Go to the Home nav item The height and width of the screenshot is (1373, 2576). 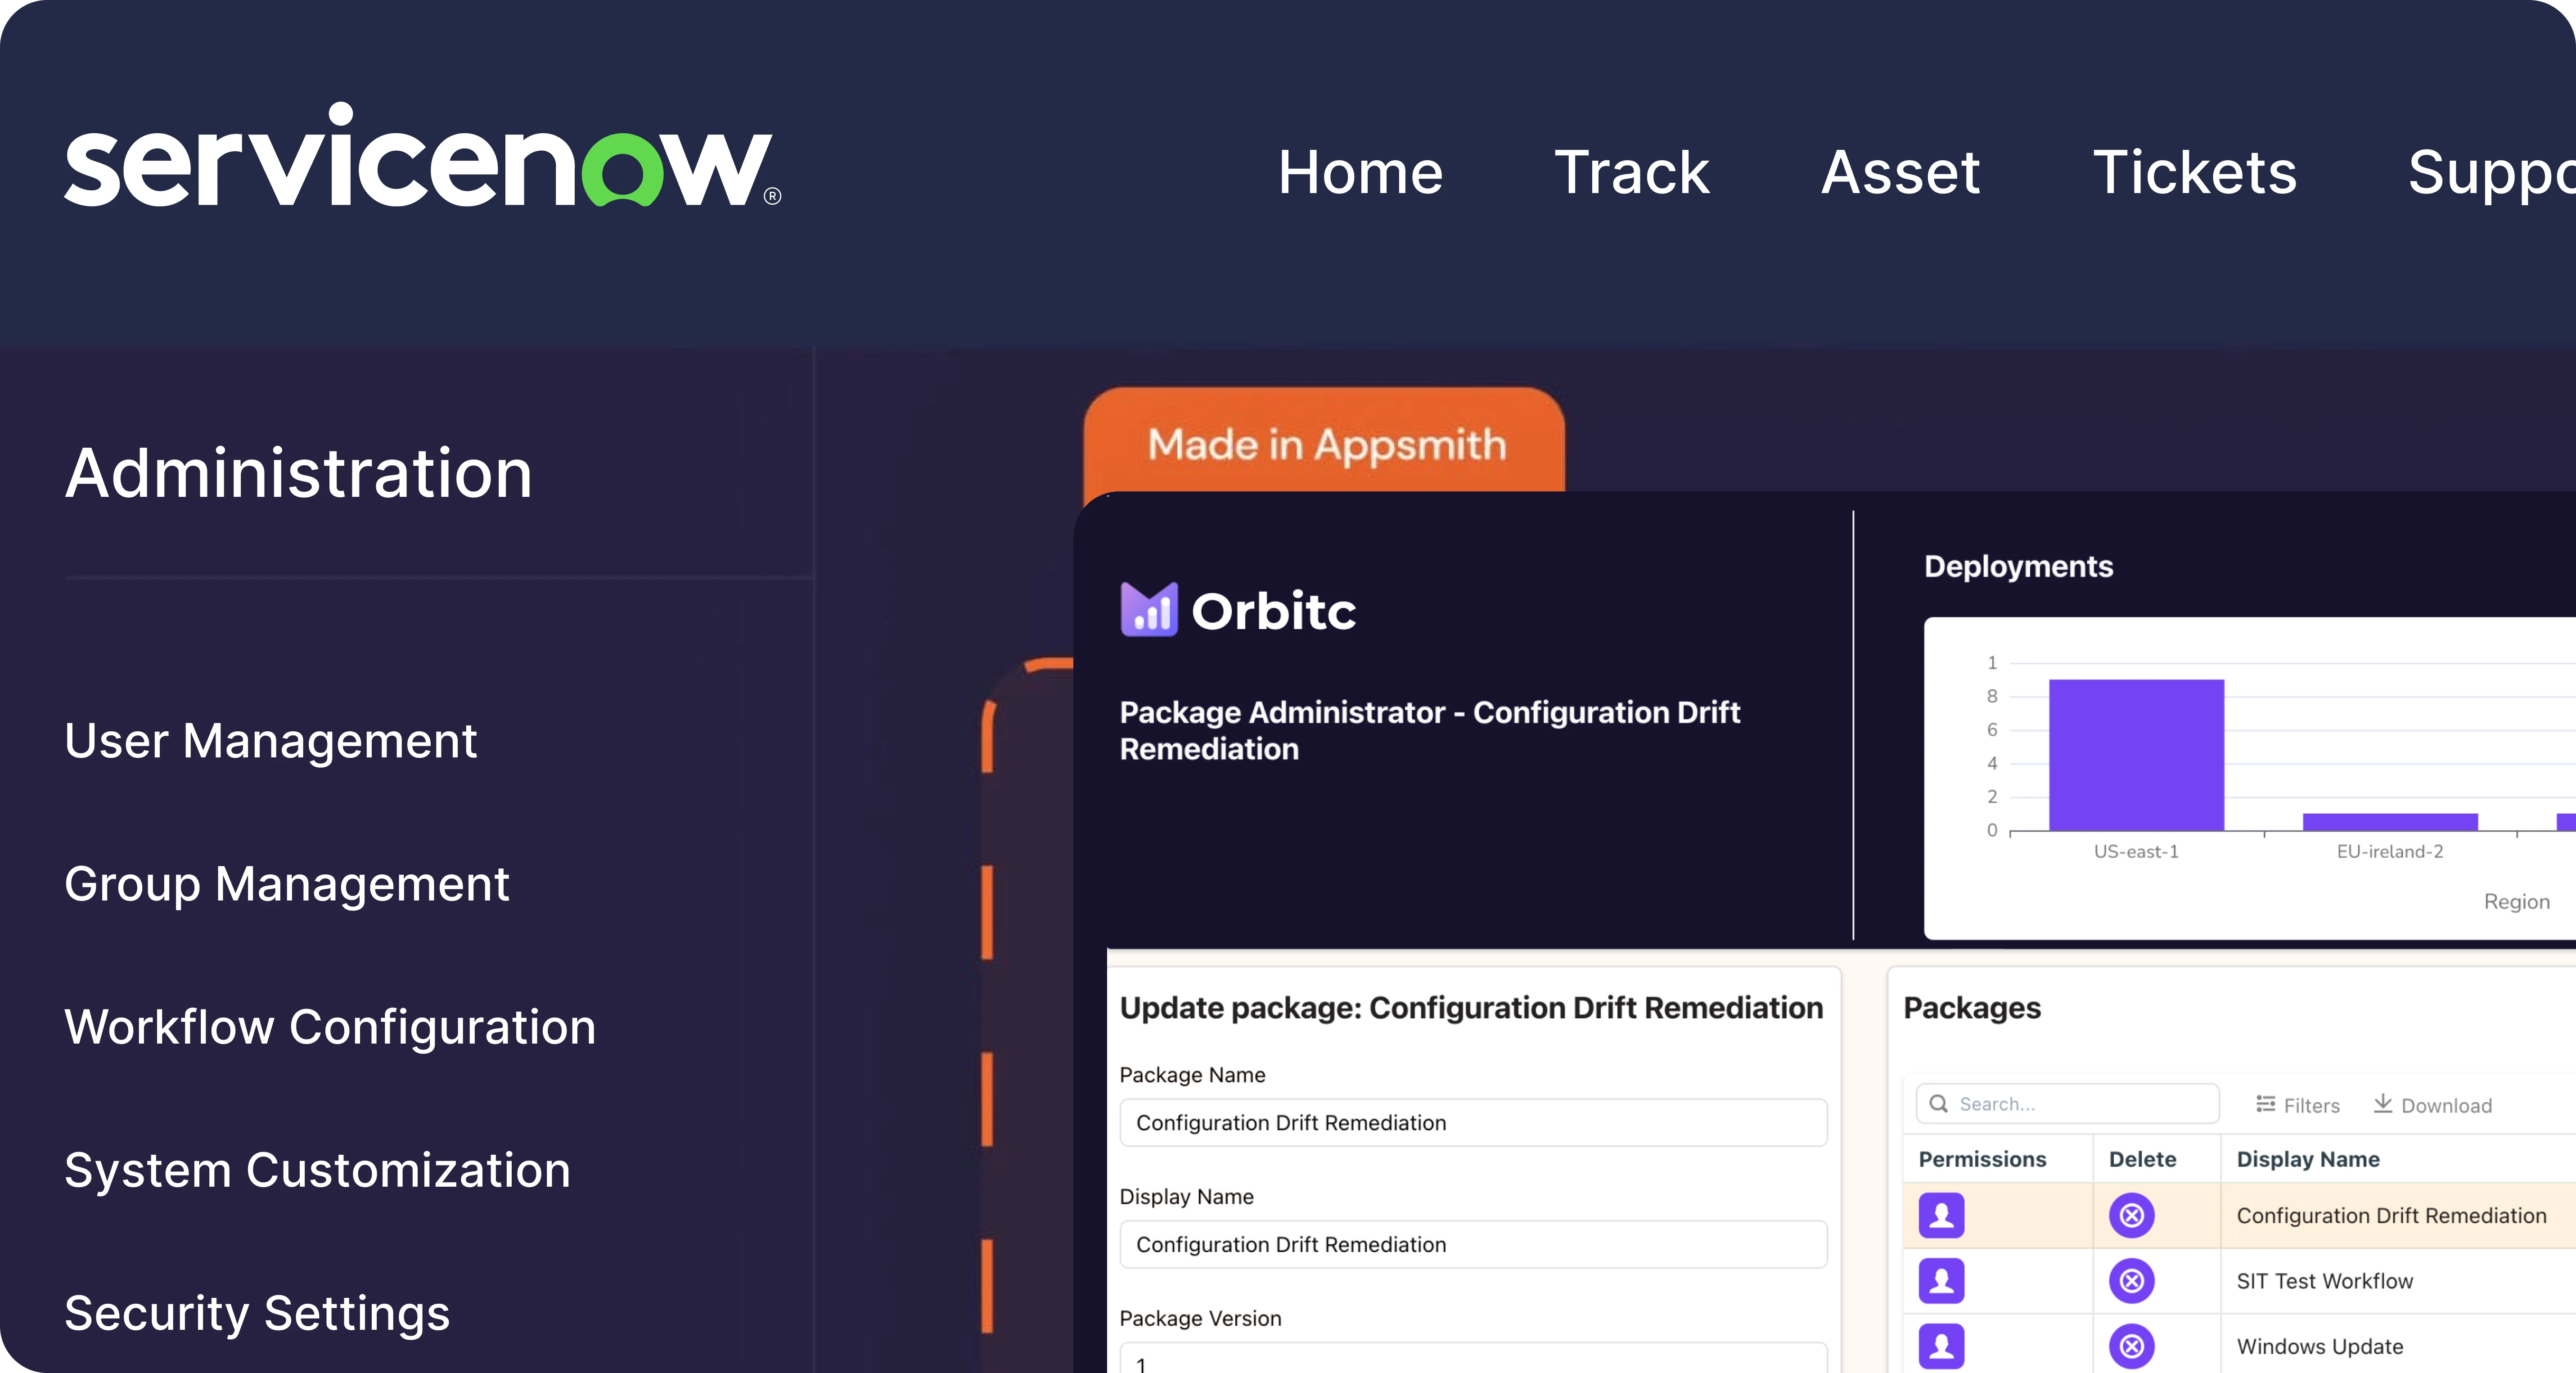1360,172
